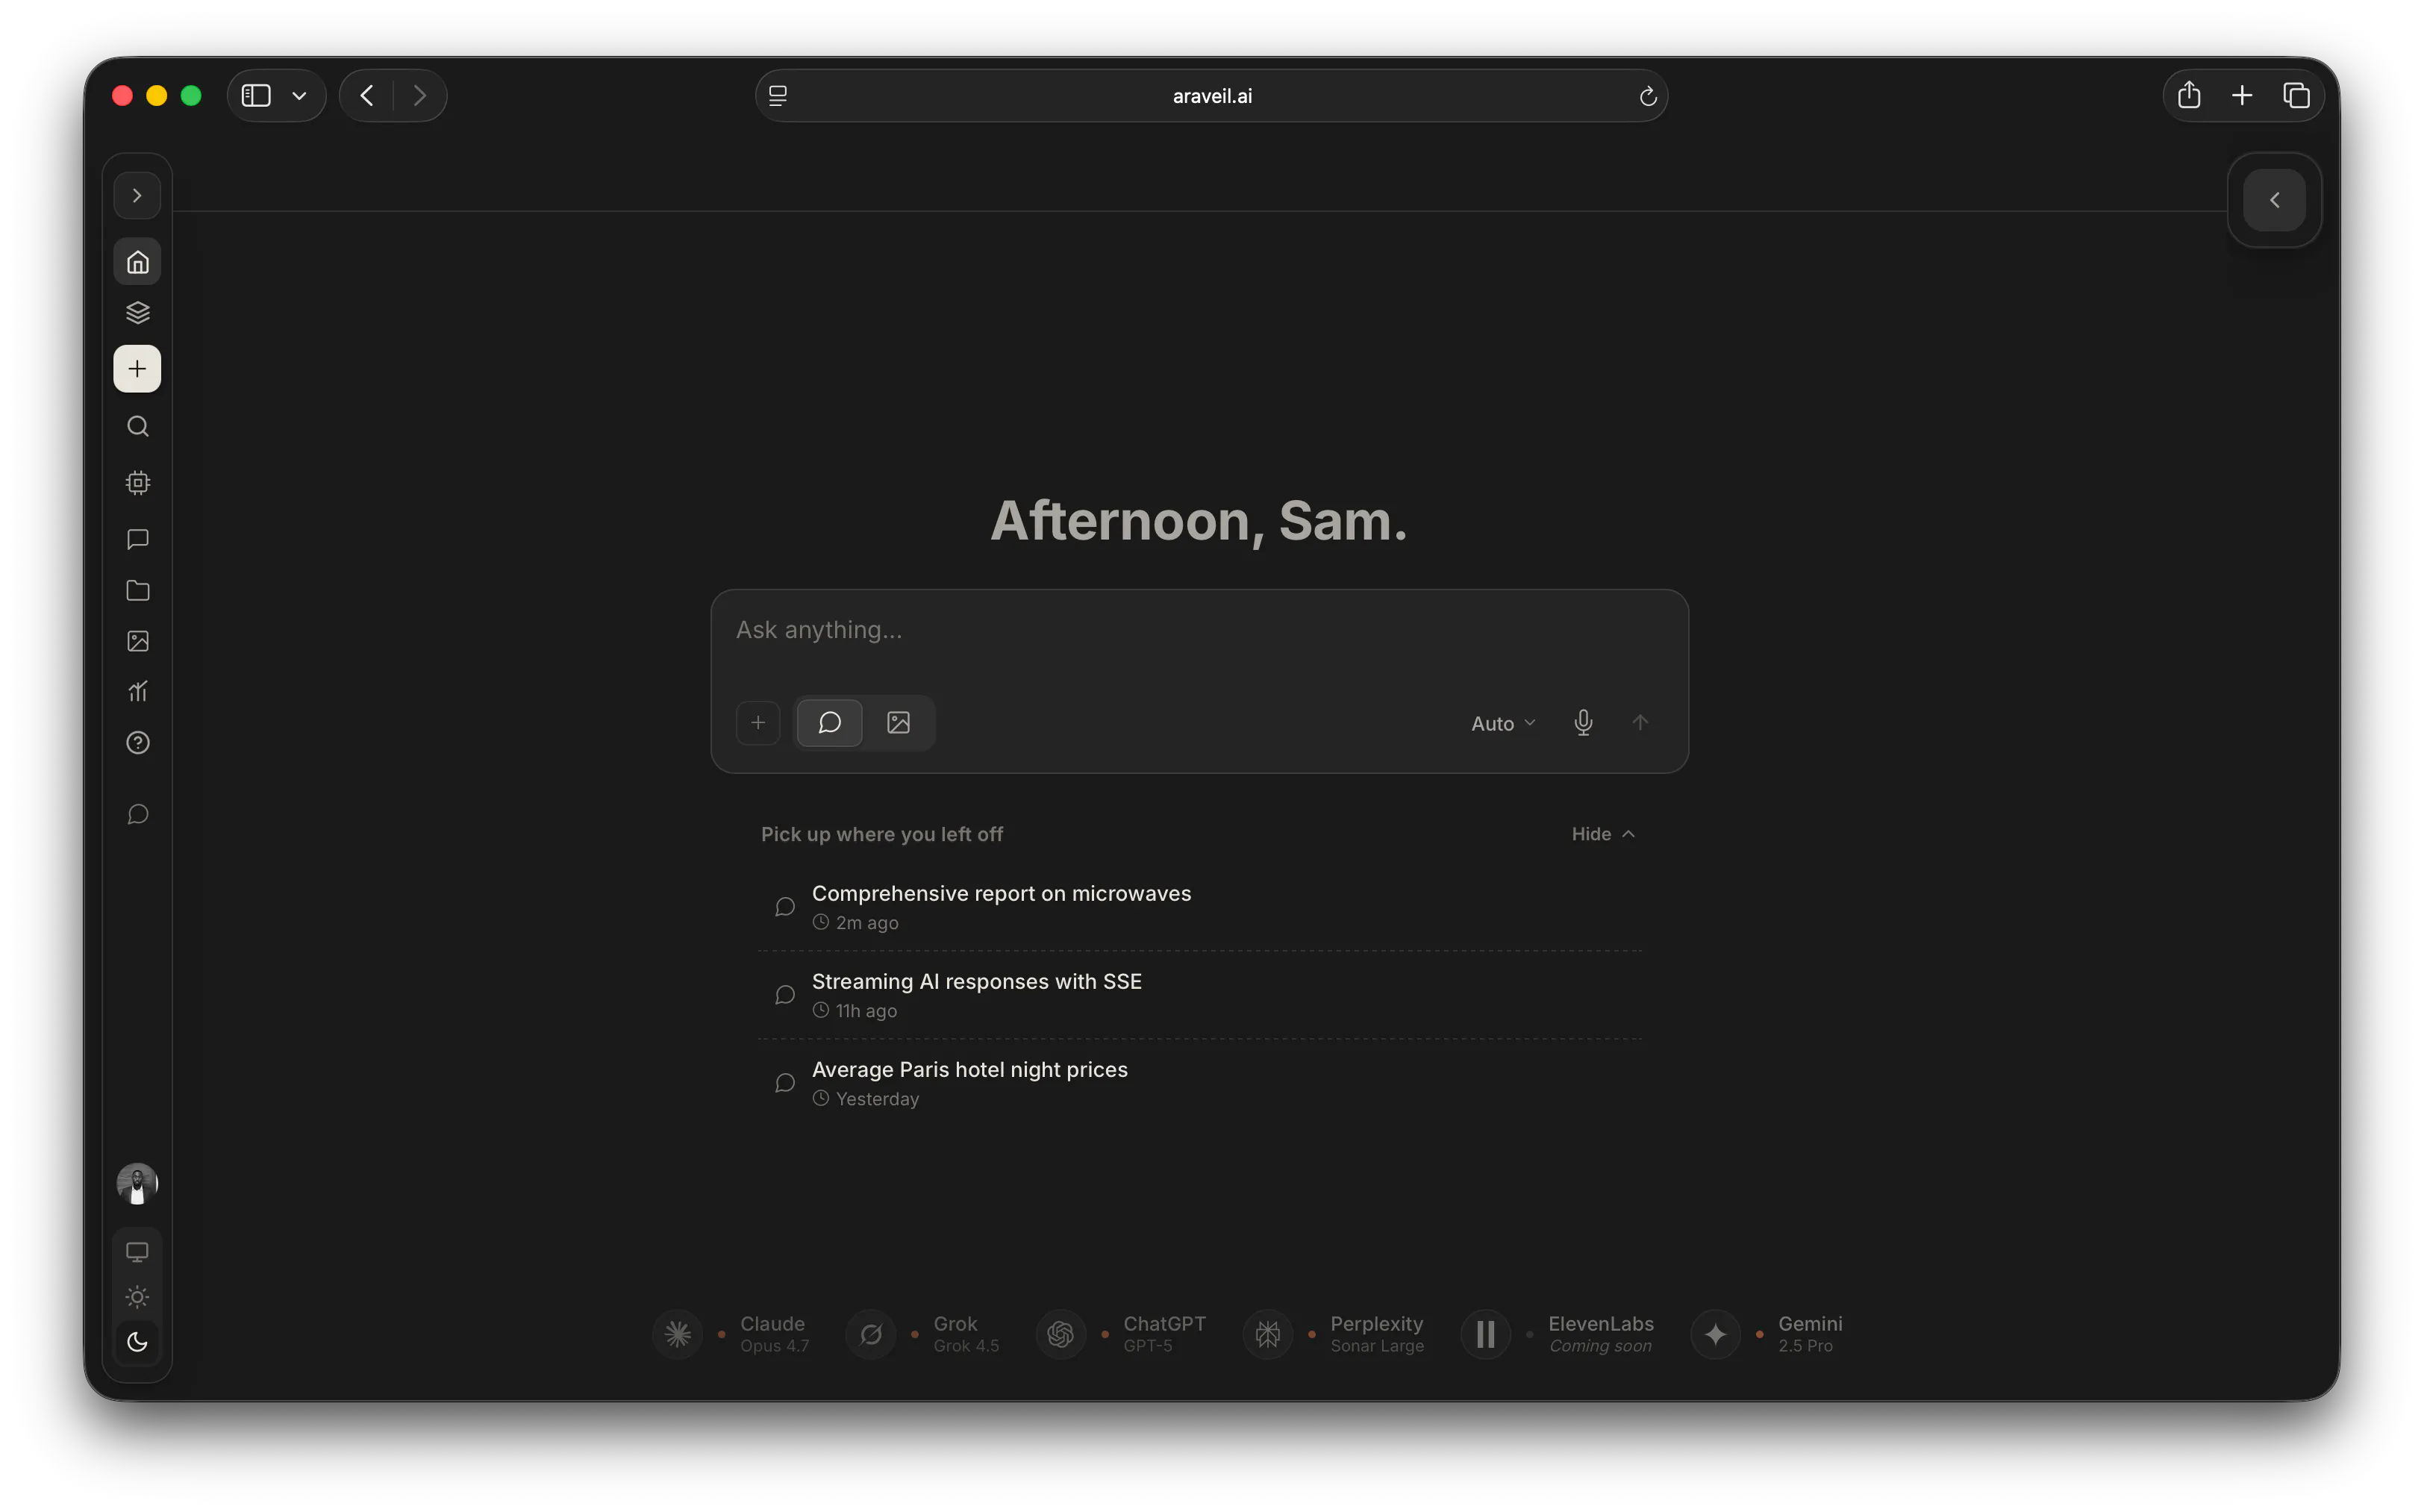Open user profile avatar
This screenshot has height=1512, width=2424.
click(x=137, y=1184)
